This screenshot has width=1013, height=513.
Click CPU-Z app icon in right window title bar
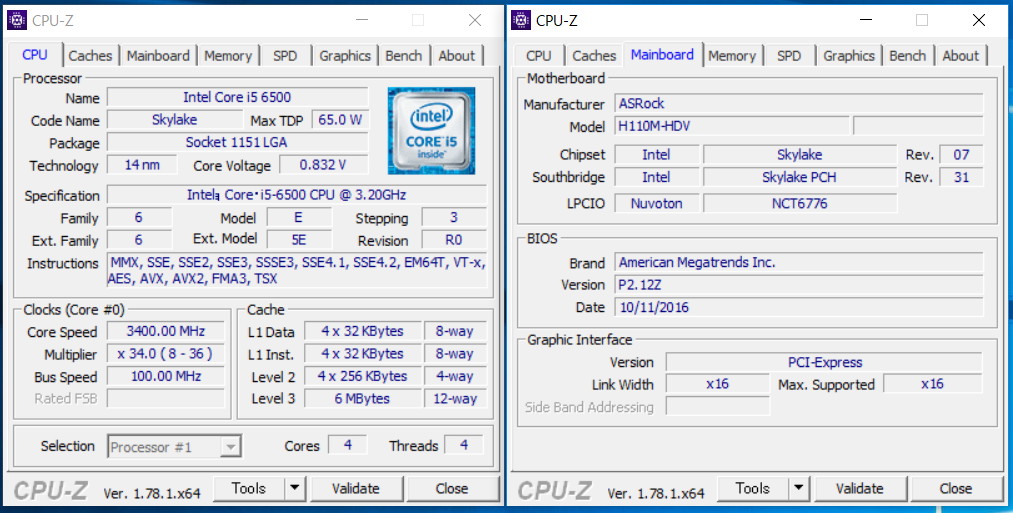(x=521, y=20)
